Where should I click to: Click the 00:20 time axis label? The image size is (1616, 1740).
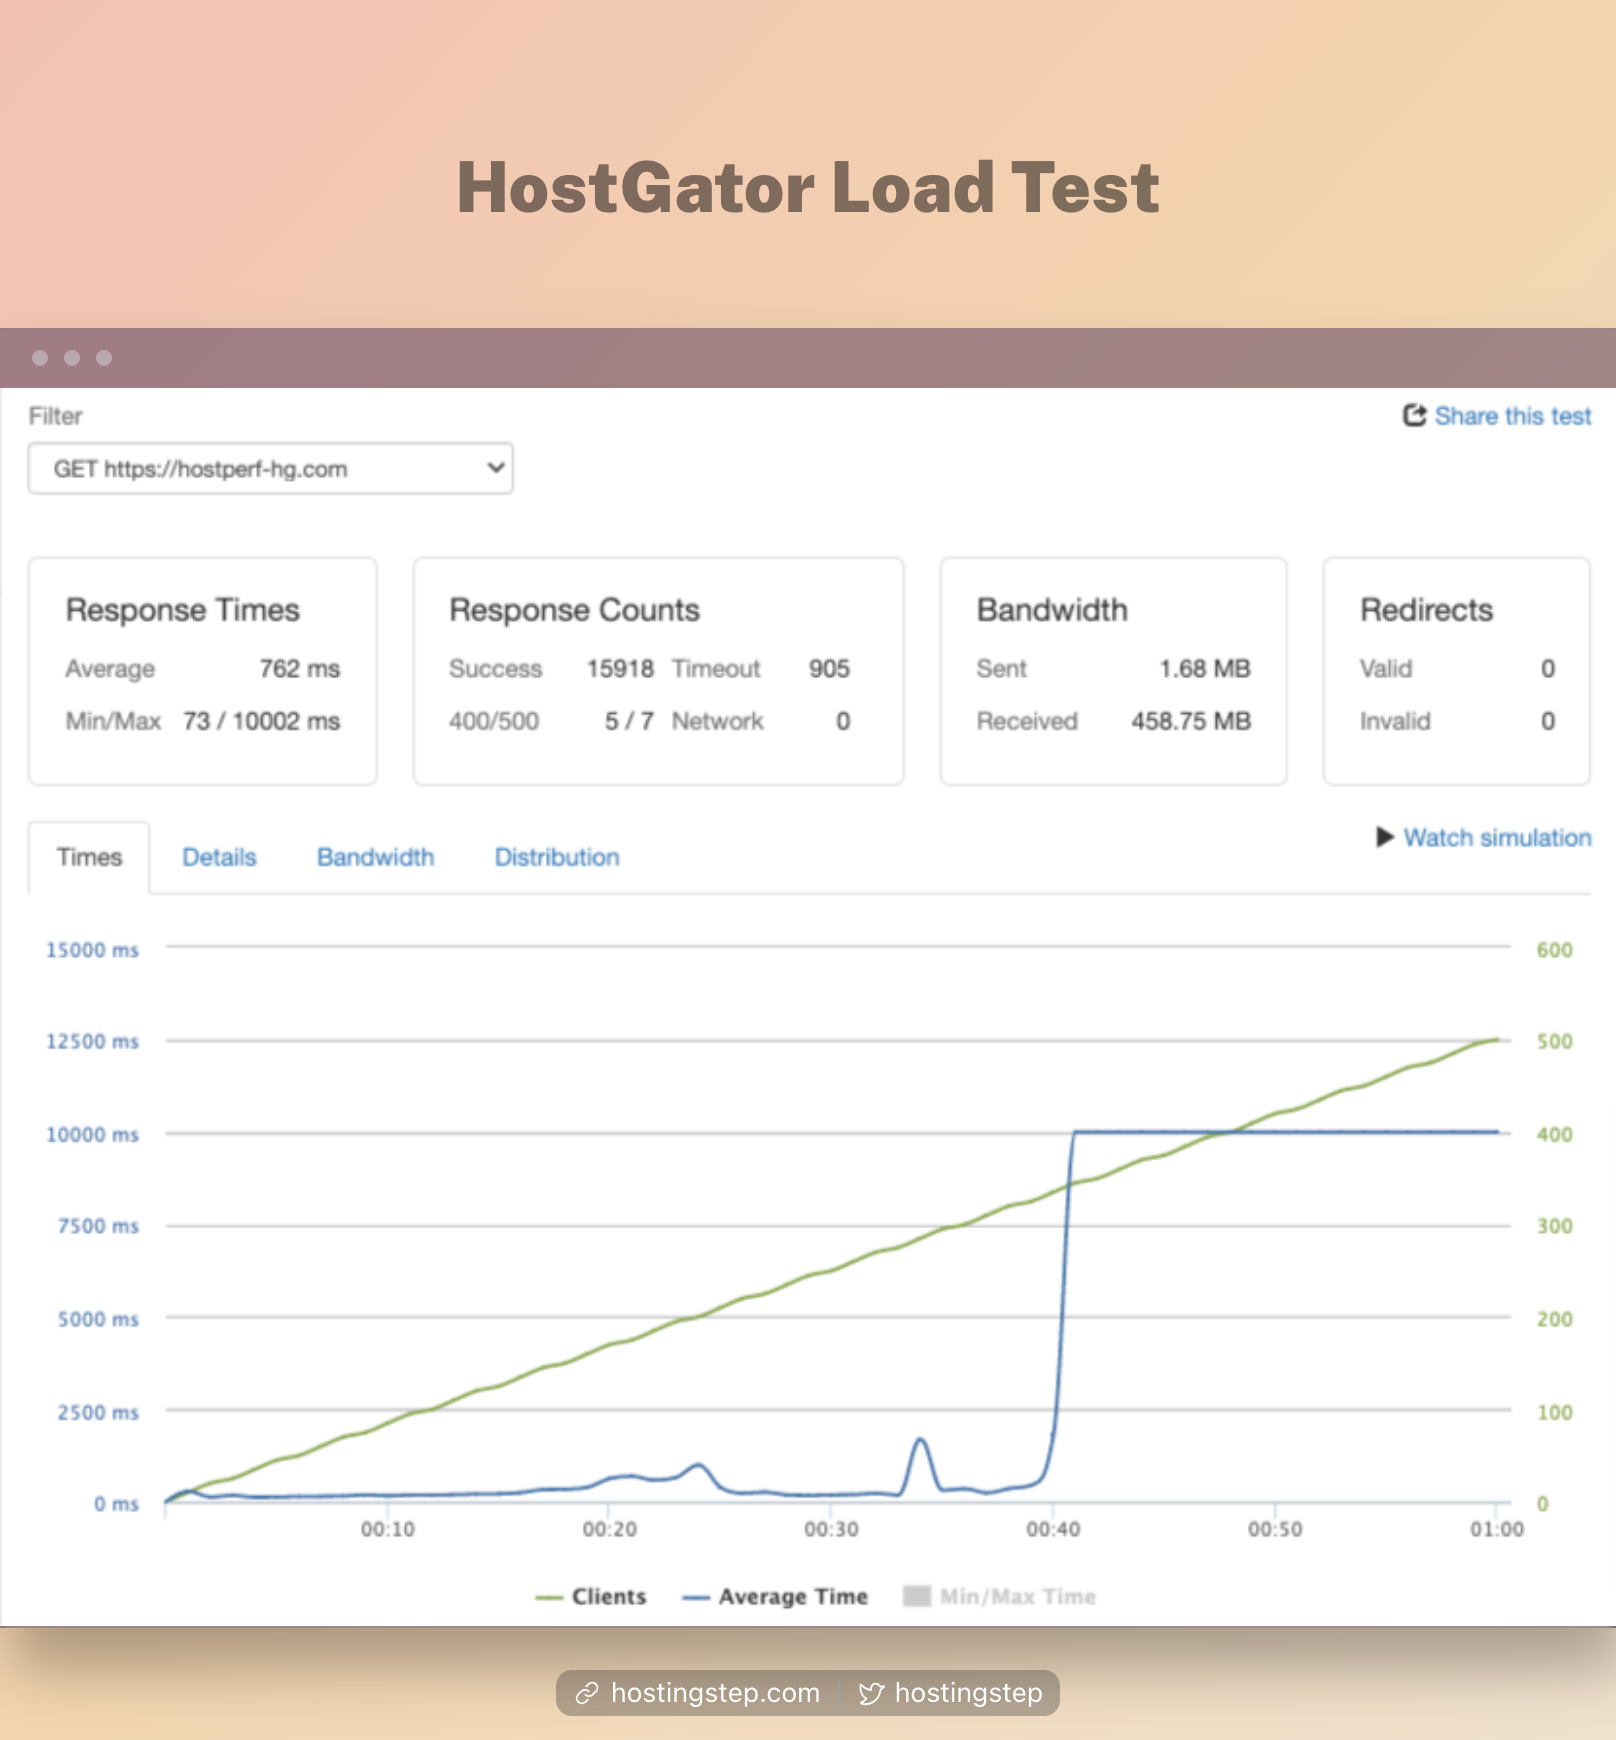pyautogui.click(x=609, y=1529)
